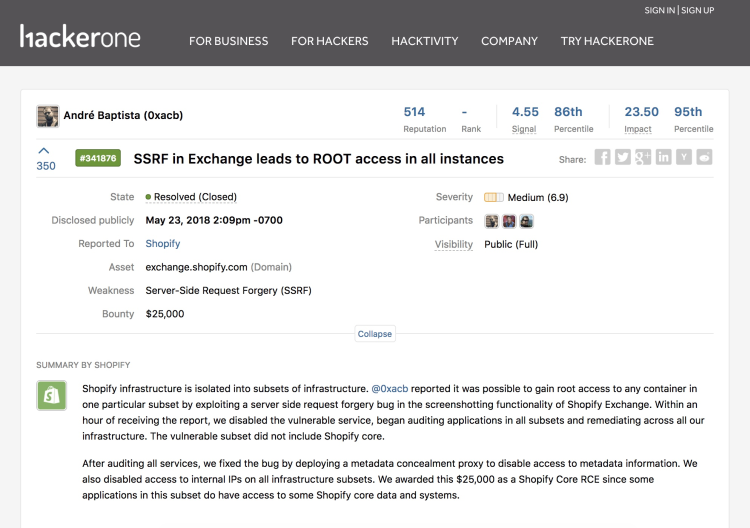Collapse the report details section
The width and height of the screenshot is (750, 528).
tap(375, 334)
